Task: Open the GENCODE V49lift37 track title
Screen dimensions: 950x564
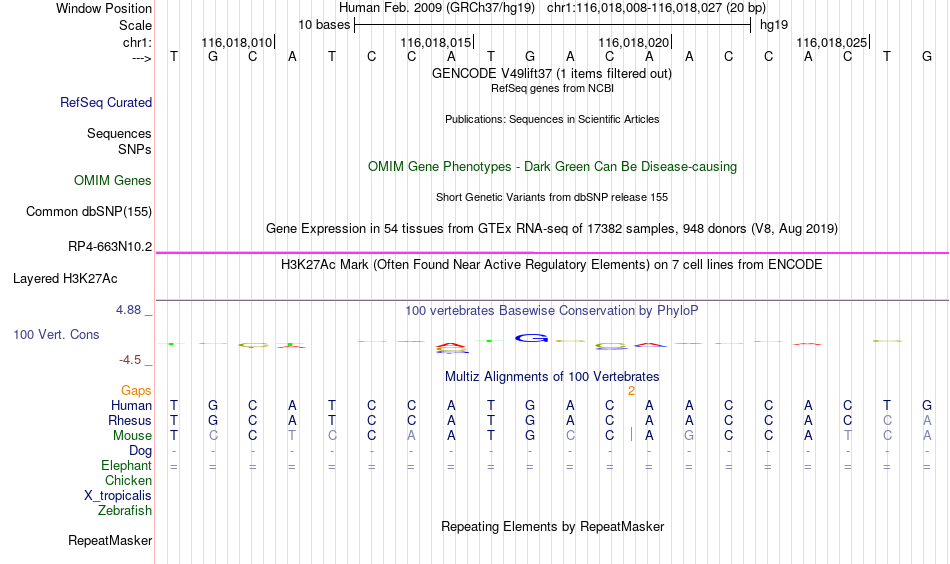Action: (552, 73)
